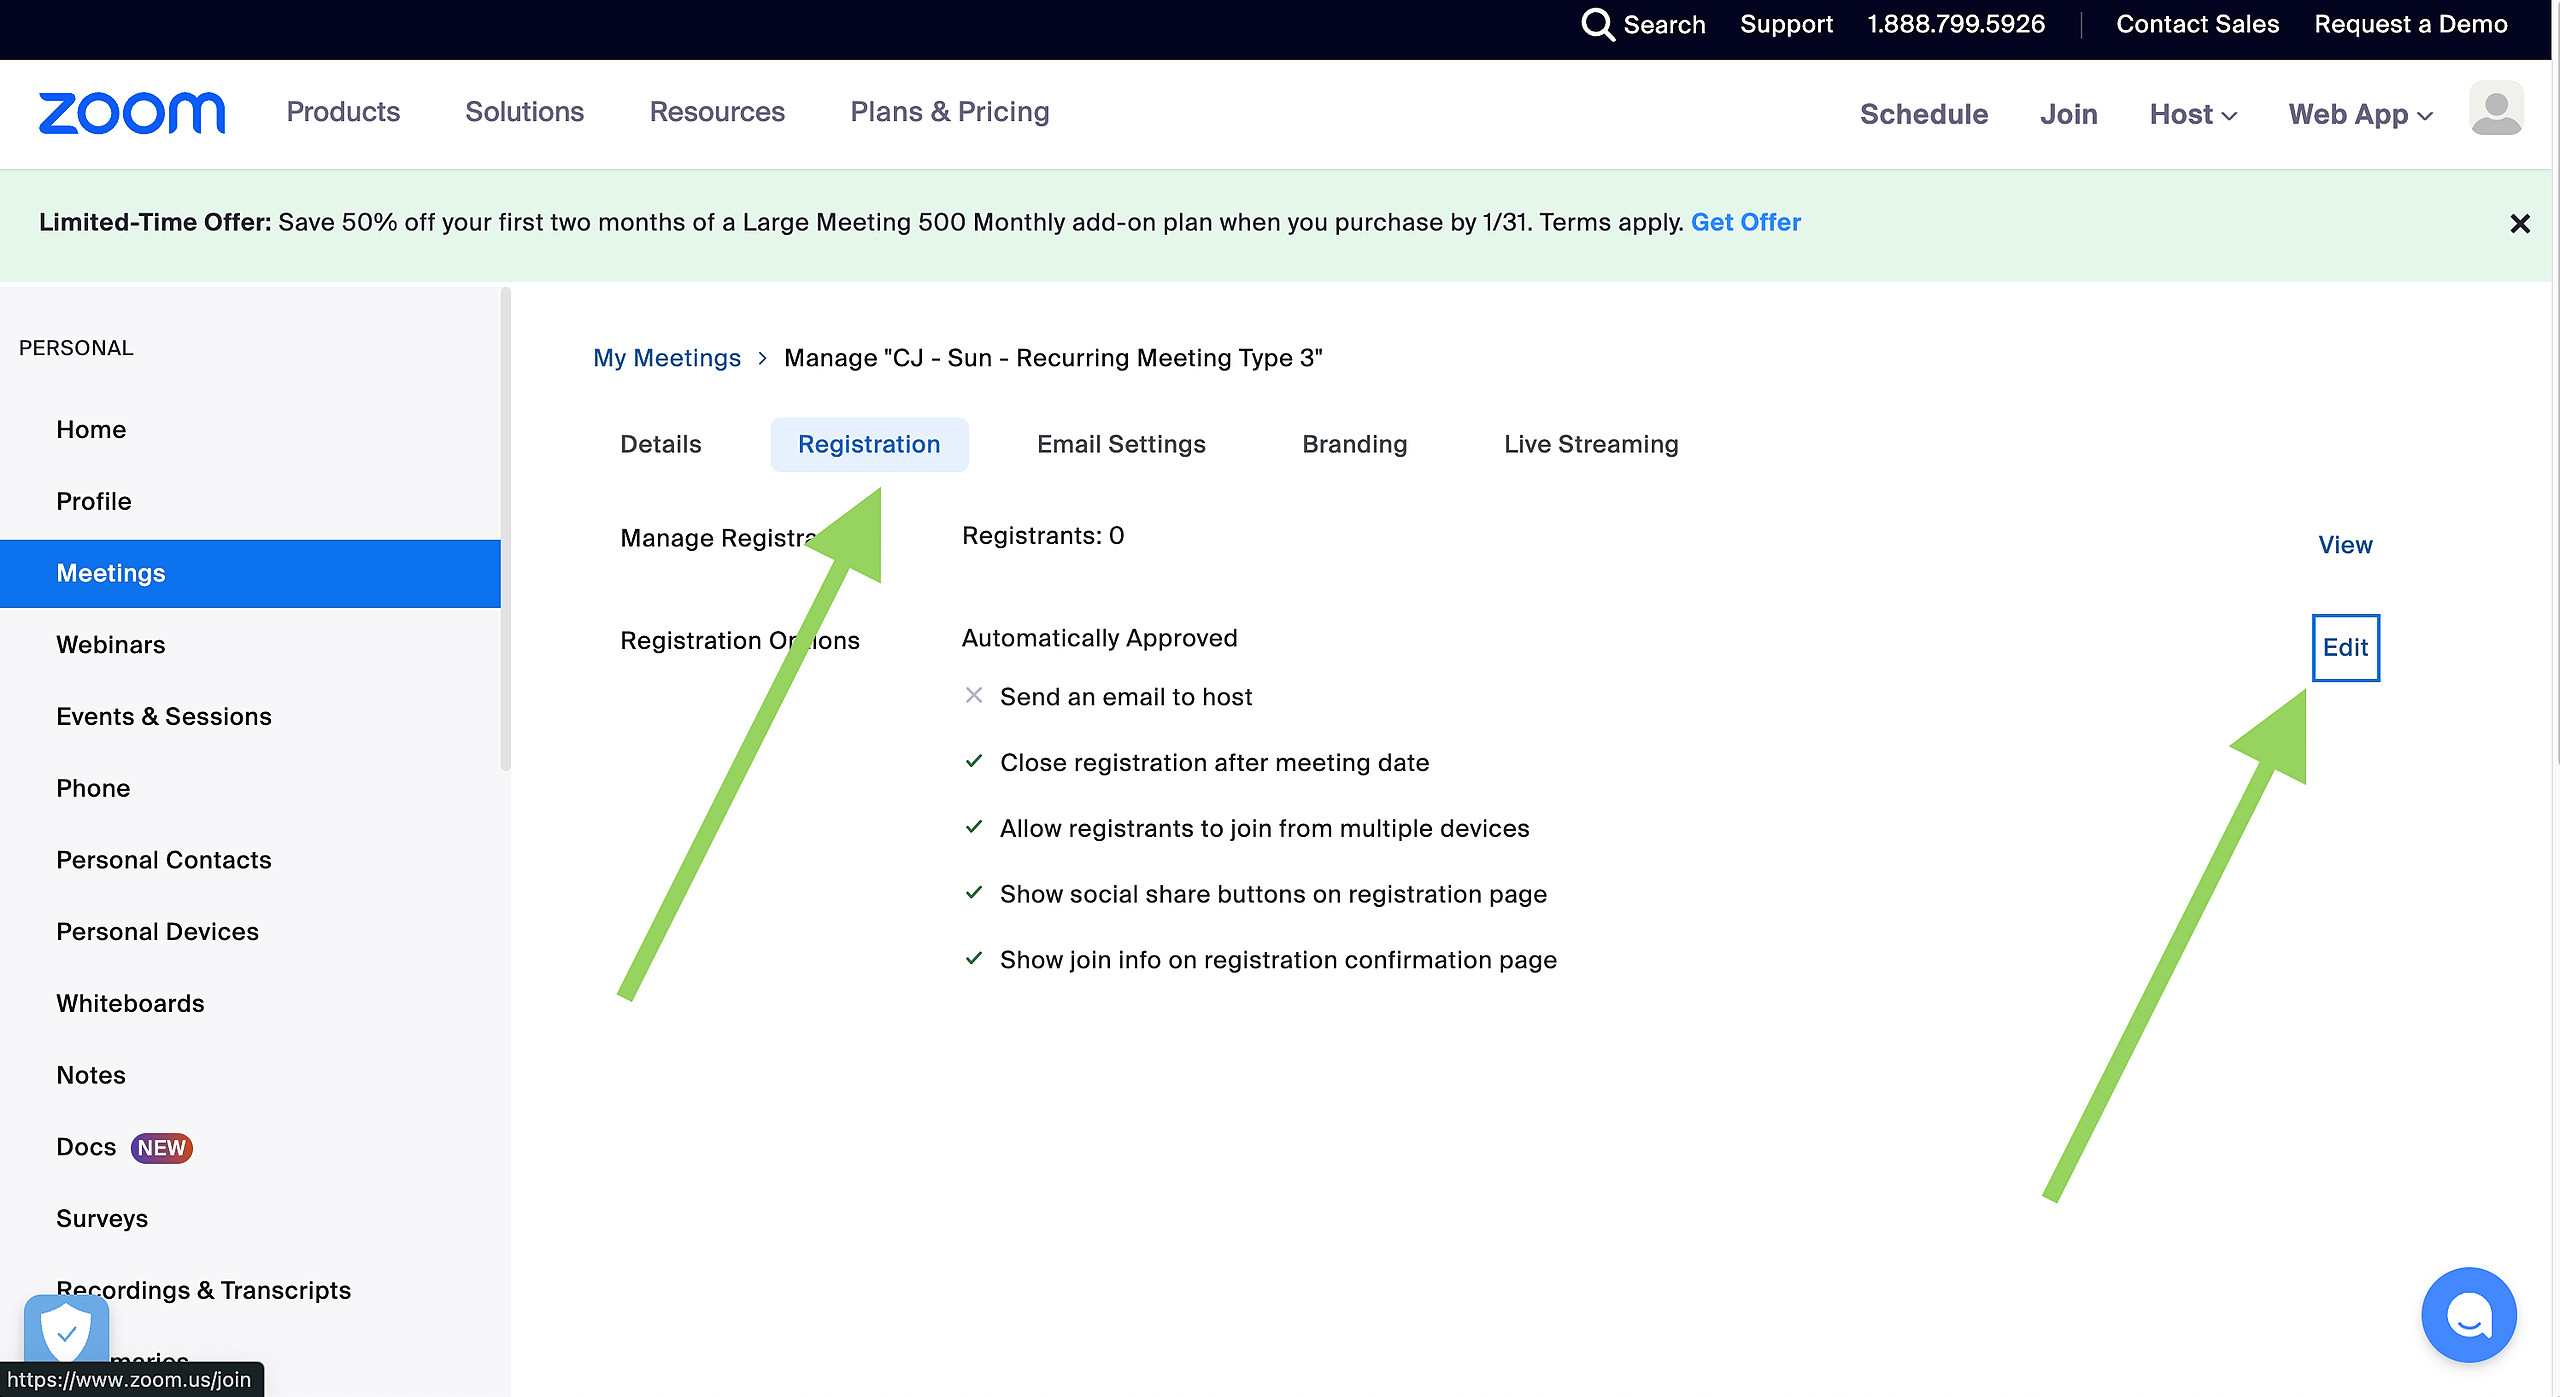Expand the Host dropdown menu

[x=2193, y=114]
